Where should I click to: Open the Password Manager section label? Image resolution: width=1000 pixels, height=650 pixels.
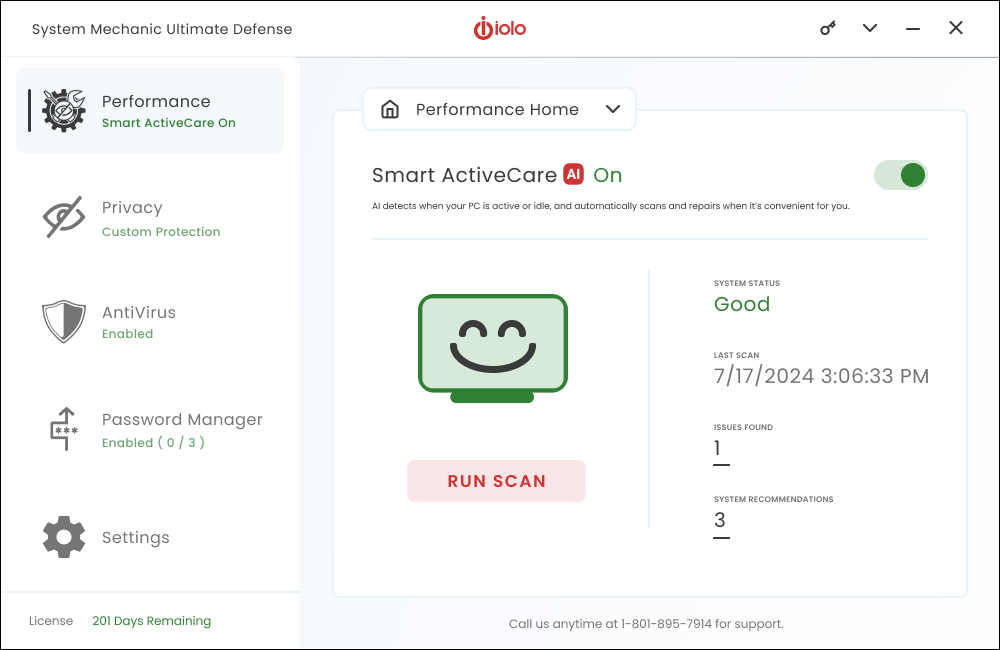(x=182, y=420)
